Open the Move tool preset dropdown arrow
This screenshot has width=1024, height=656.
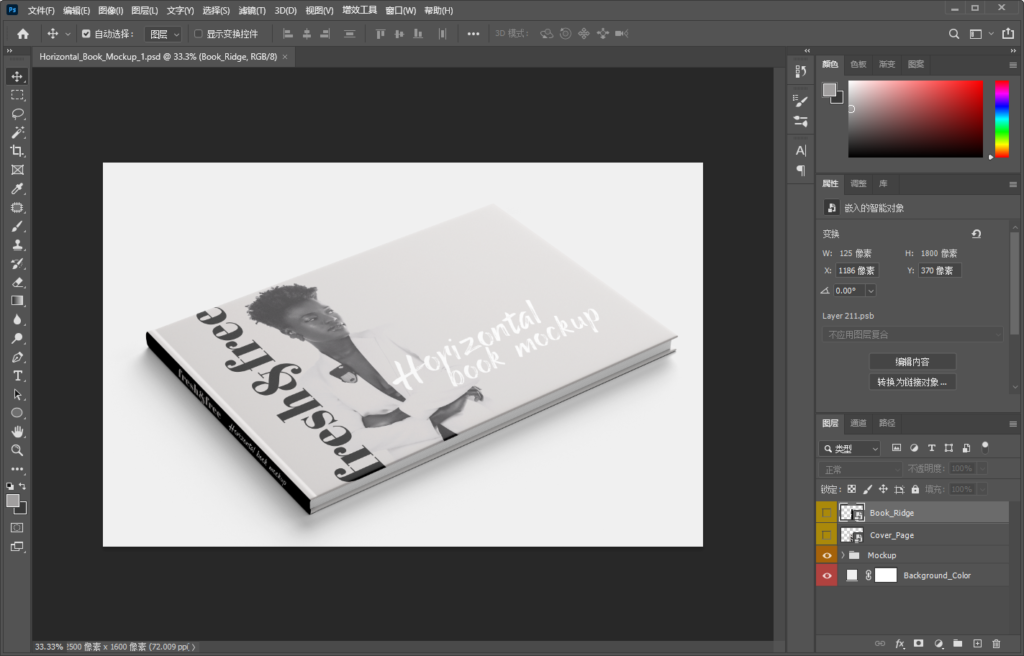[x=67, y=34]
